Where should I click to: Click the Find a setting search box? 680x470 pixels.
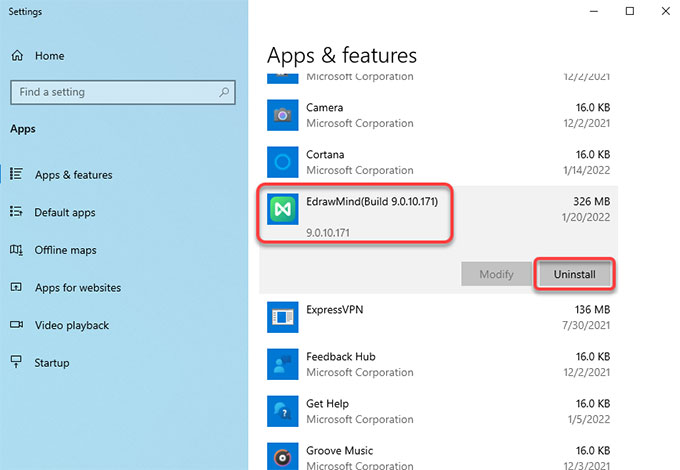[x=123, y=92]
